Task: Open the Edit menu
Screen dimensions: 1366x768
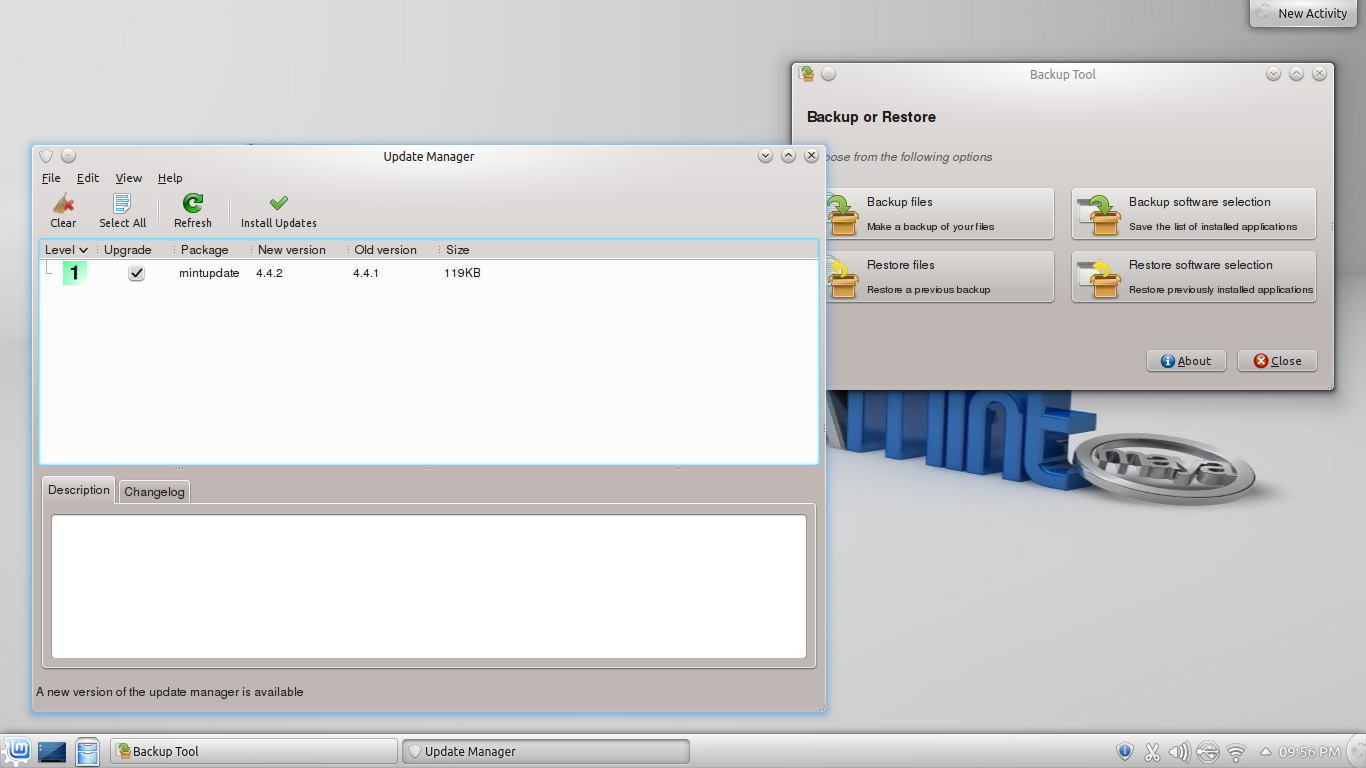Action: pos(88,178)
